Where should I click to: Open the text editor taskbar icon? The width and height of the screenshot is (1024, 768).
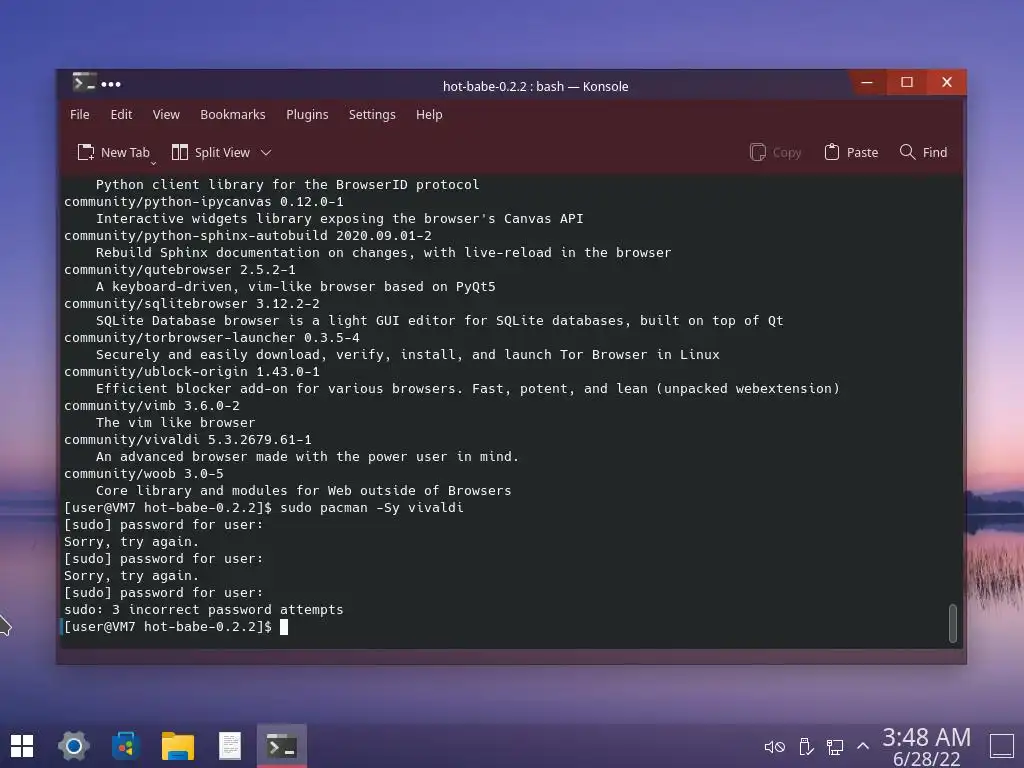click(230, 746)
